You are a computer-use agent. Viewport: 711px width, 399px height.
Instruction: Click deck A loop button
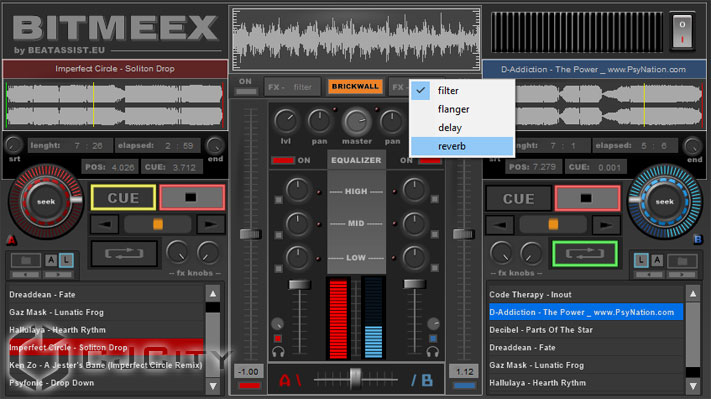pyautogui.click(x=124, y=253)
